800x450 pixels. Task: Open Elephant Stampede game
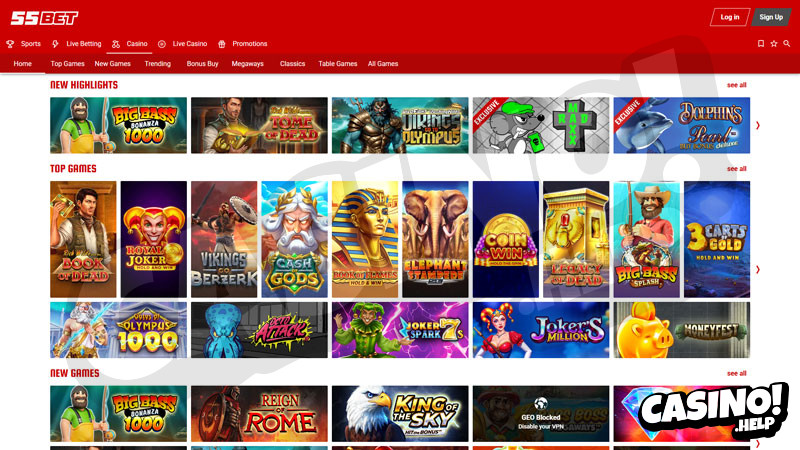435,239
